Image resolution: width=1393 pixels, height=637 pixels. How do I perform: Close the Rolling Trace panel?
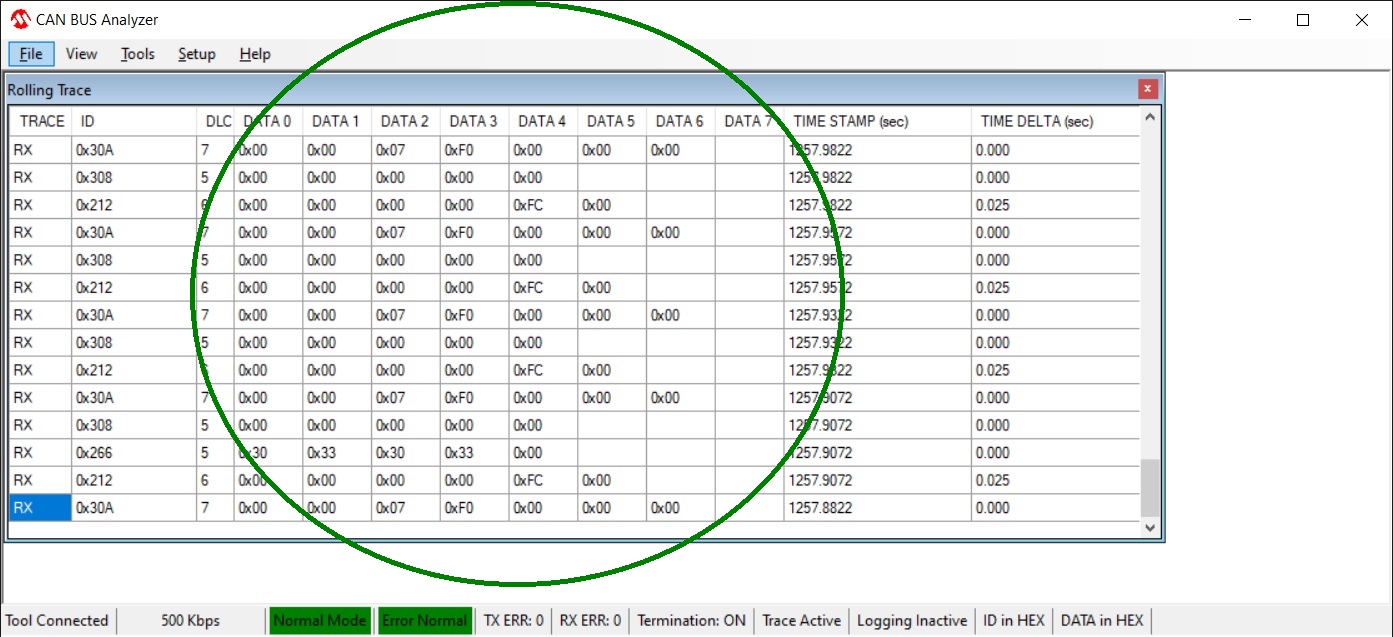click(x=1147, y=89)
